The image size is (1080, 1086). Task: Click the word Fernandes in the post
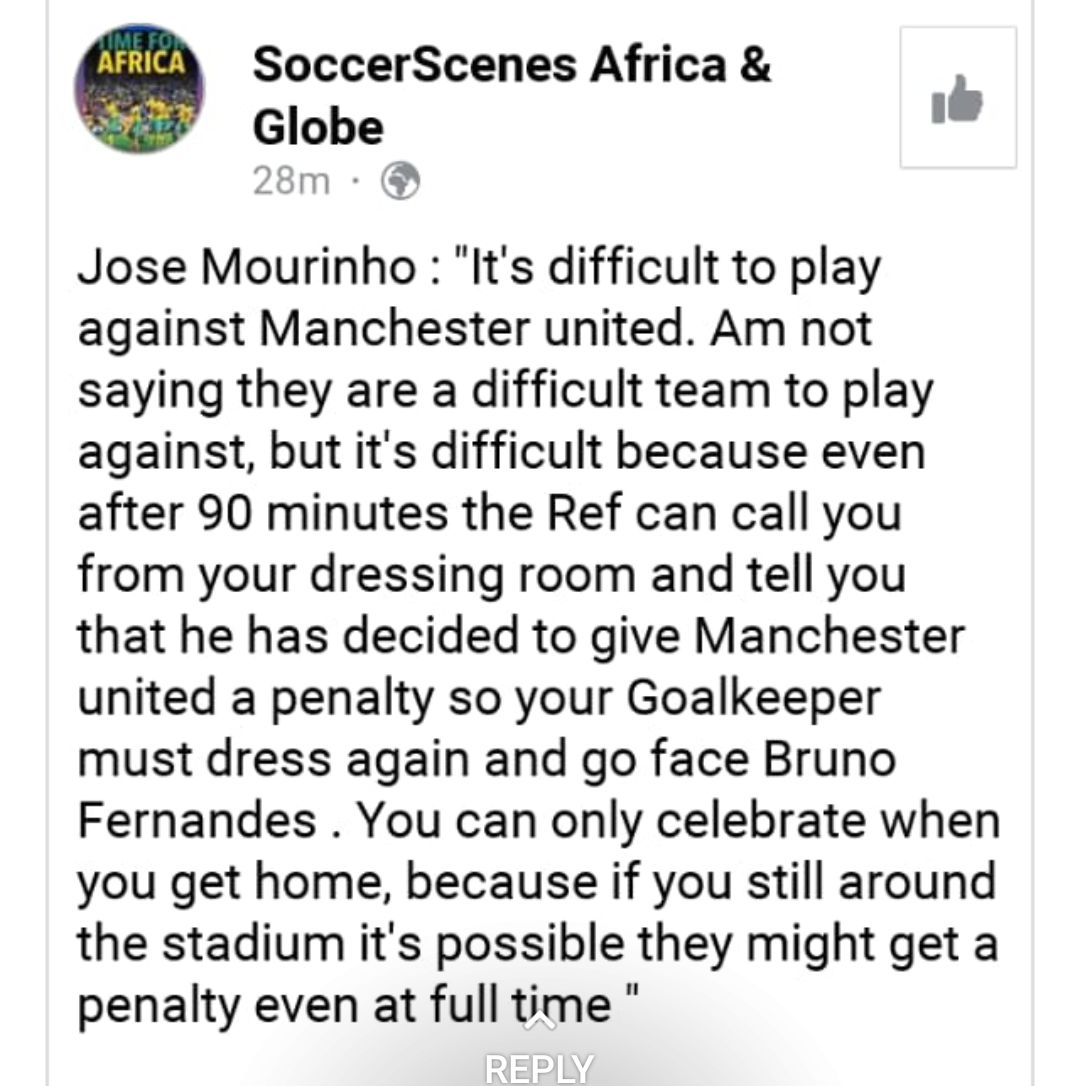[197, 821]
